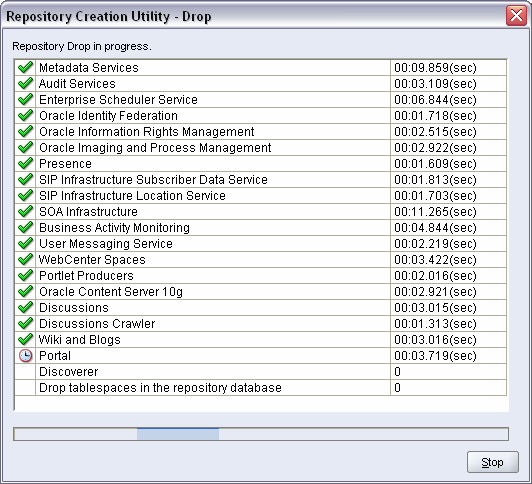Click the 00:02.515(sec) time value
This screenshot has height=484, width=532.
(x=435, y=131)
